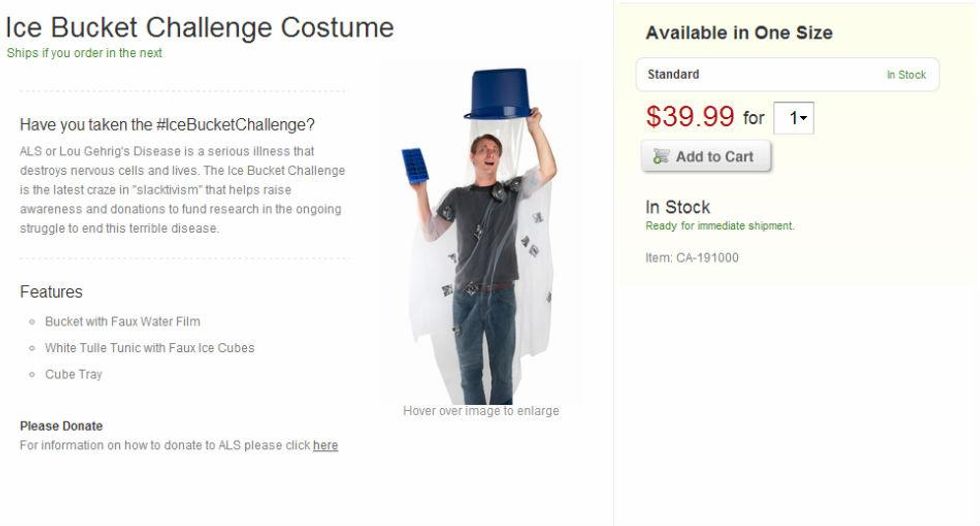The height and width of the screenshot is (526, 980).
Task: Click Ready for immediate shipment text
Action: (x=720, y=226)
